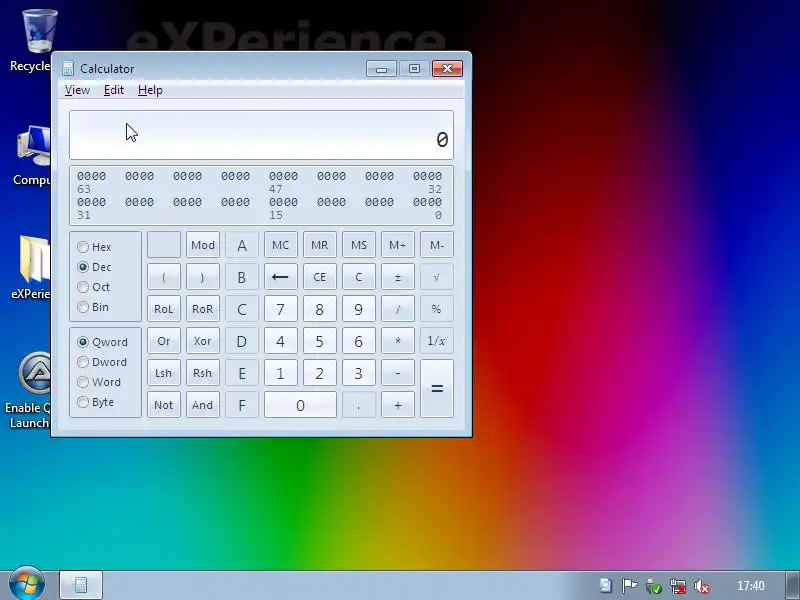Click hex digit E key

click(242, 373)
